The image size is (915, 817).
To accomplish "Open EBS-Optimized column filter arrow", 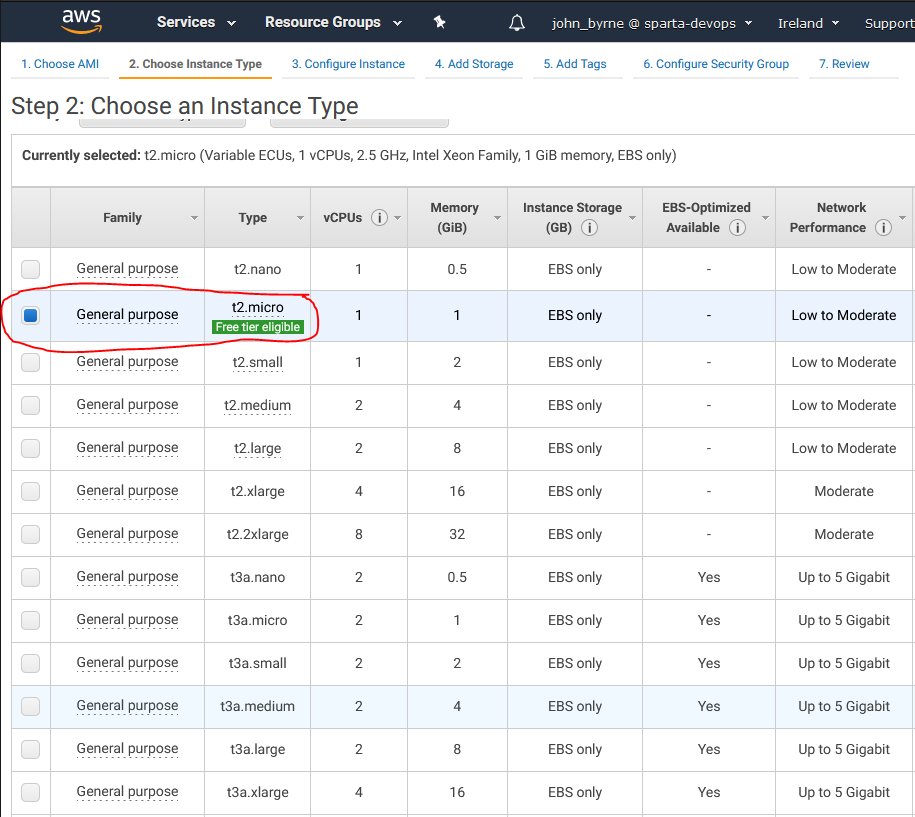I will pyautogui.click(x=765, y=218).
